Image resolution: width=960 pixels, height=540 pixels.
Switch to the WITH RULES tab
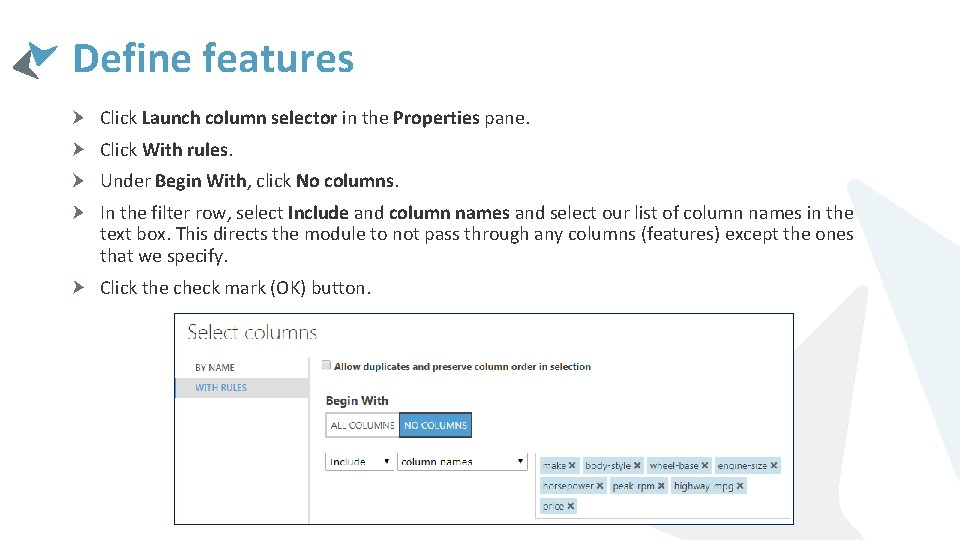(221, 388)
